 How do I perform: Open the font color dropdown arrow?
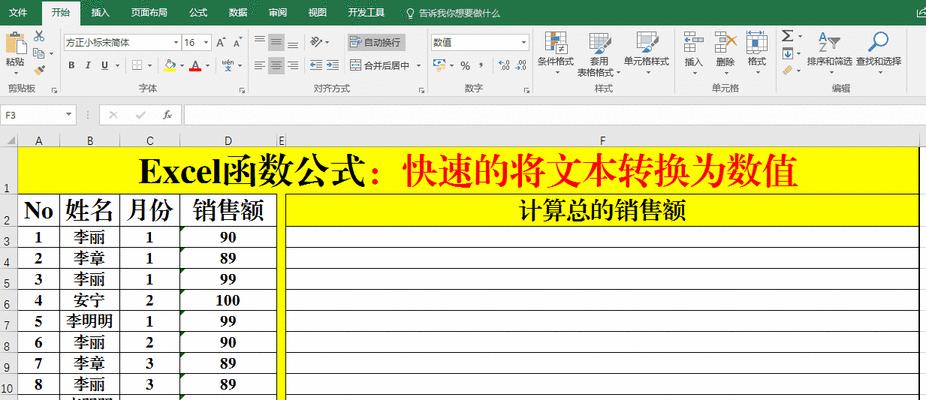tap(208, 65)
